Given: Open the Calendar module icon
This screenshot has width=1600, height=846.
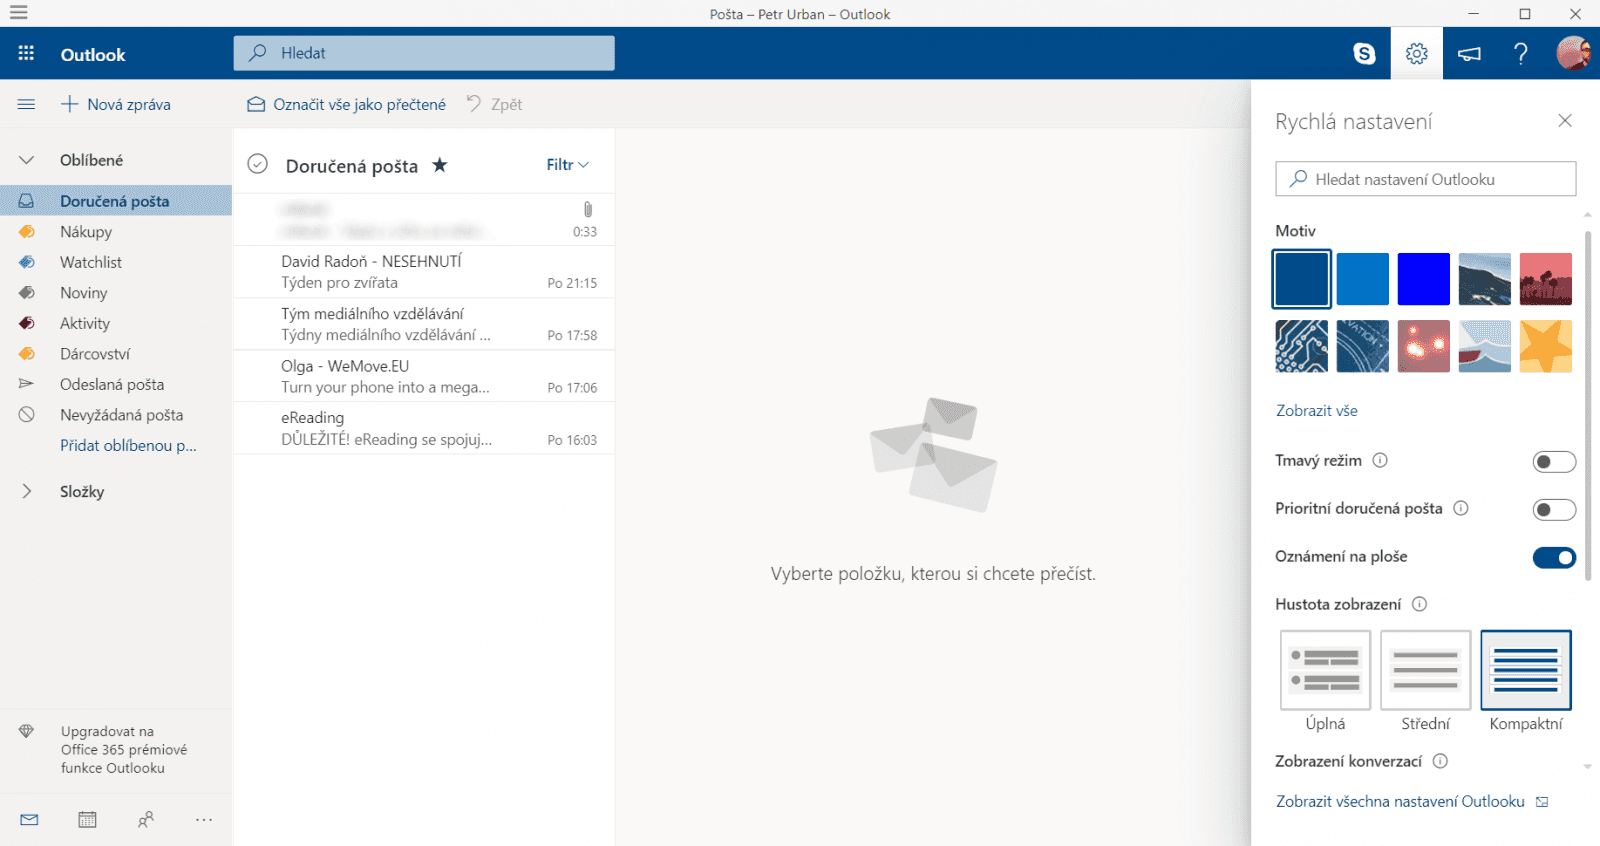Looking at the screenshot, I should click(88, 820).
